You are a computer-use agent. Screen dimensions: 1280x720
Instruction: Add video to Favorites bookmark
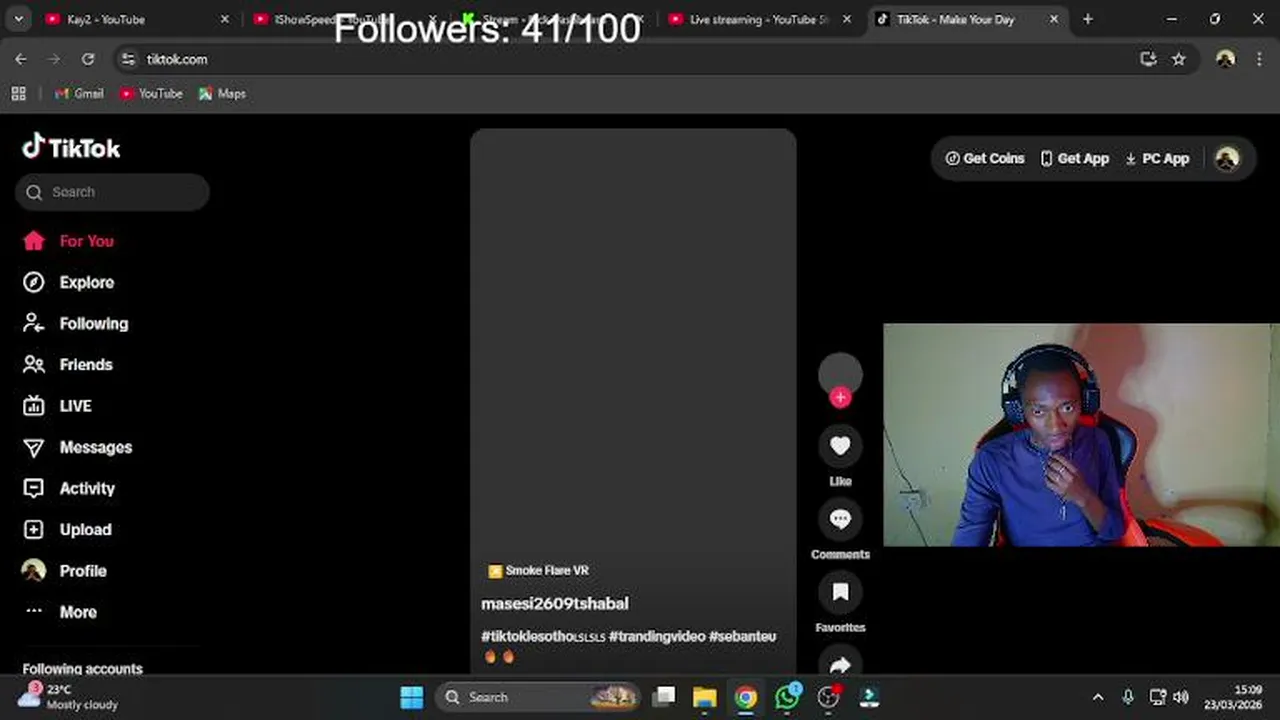click(840, 592)
